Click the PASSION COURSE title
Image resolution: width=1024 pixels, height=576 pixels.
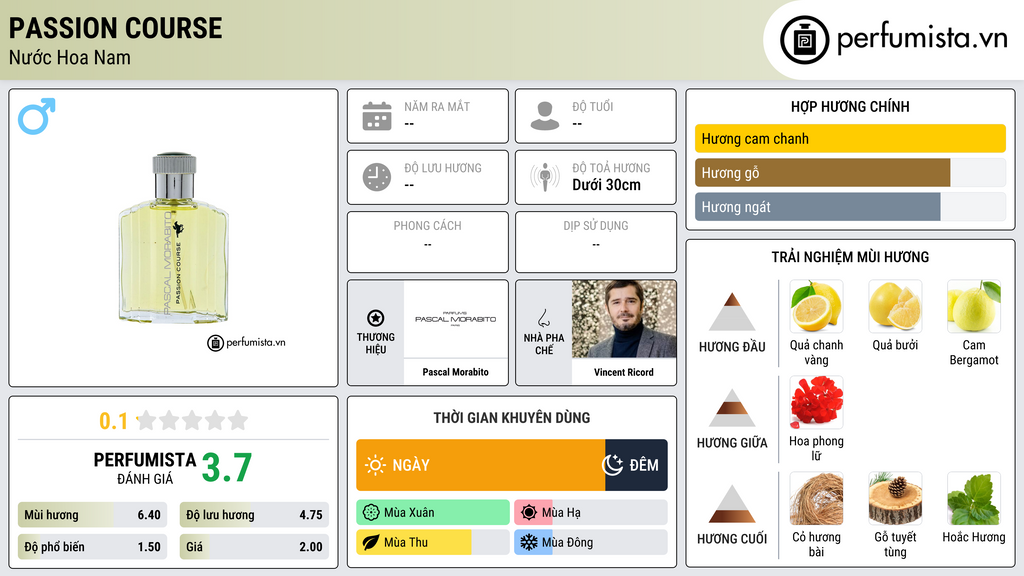pyautogui.click(x=116, y=28)
